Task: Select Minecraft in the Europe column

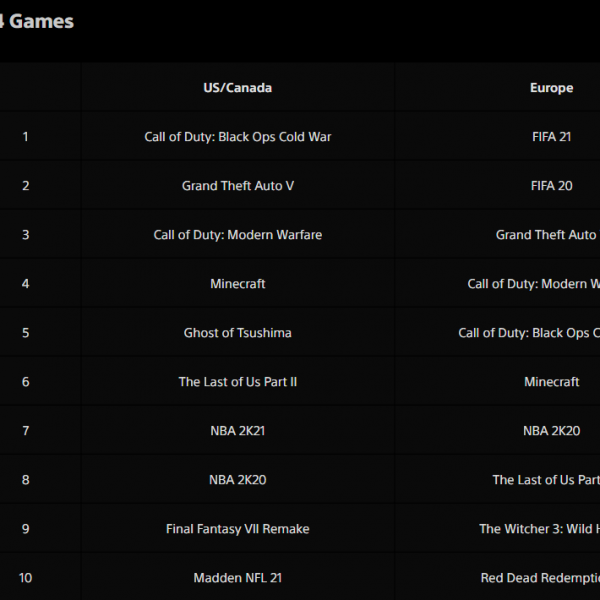Action: pos(551,382)
